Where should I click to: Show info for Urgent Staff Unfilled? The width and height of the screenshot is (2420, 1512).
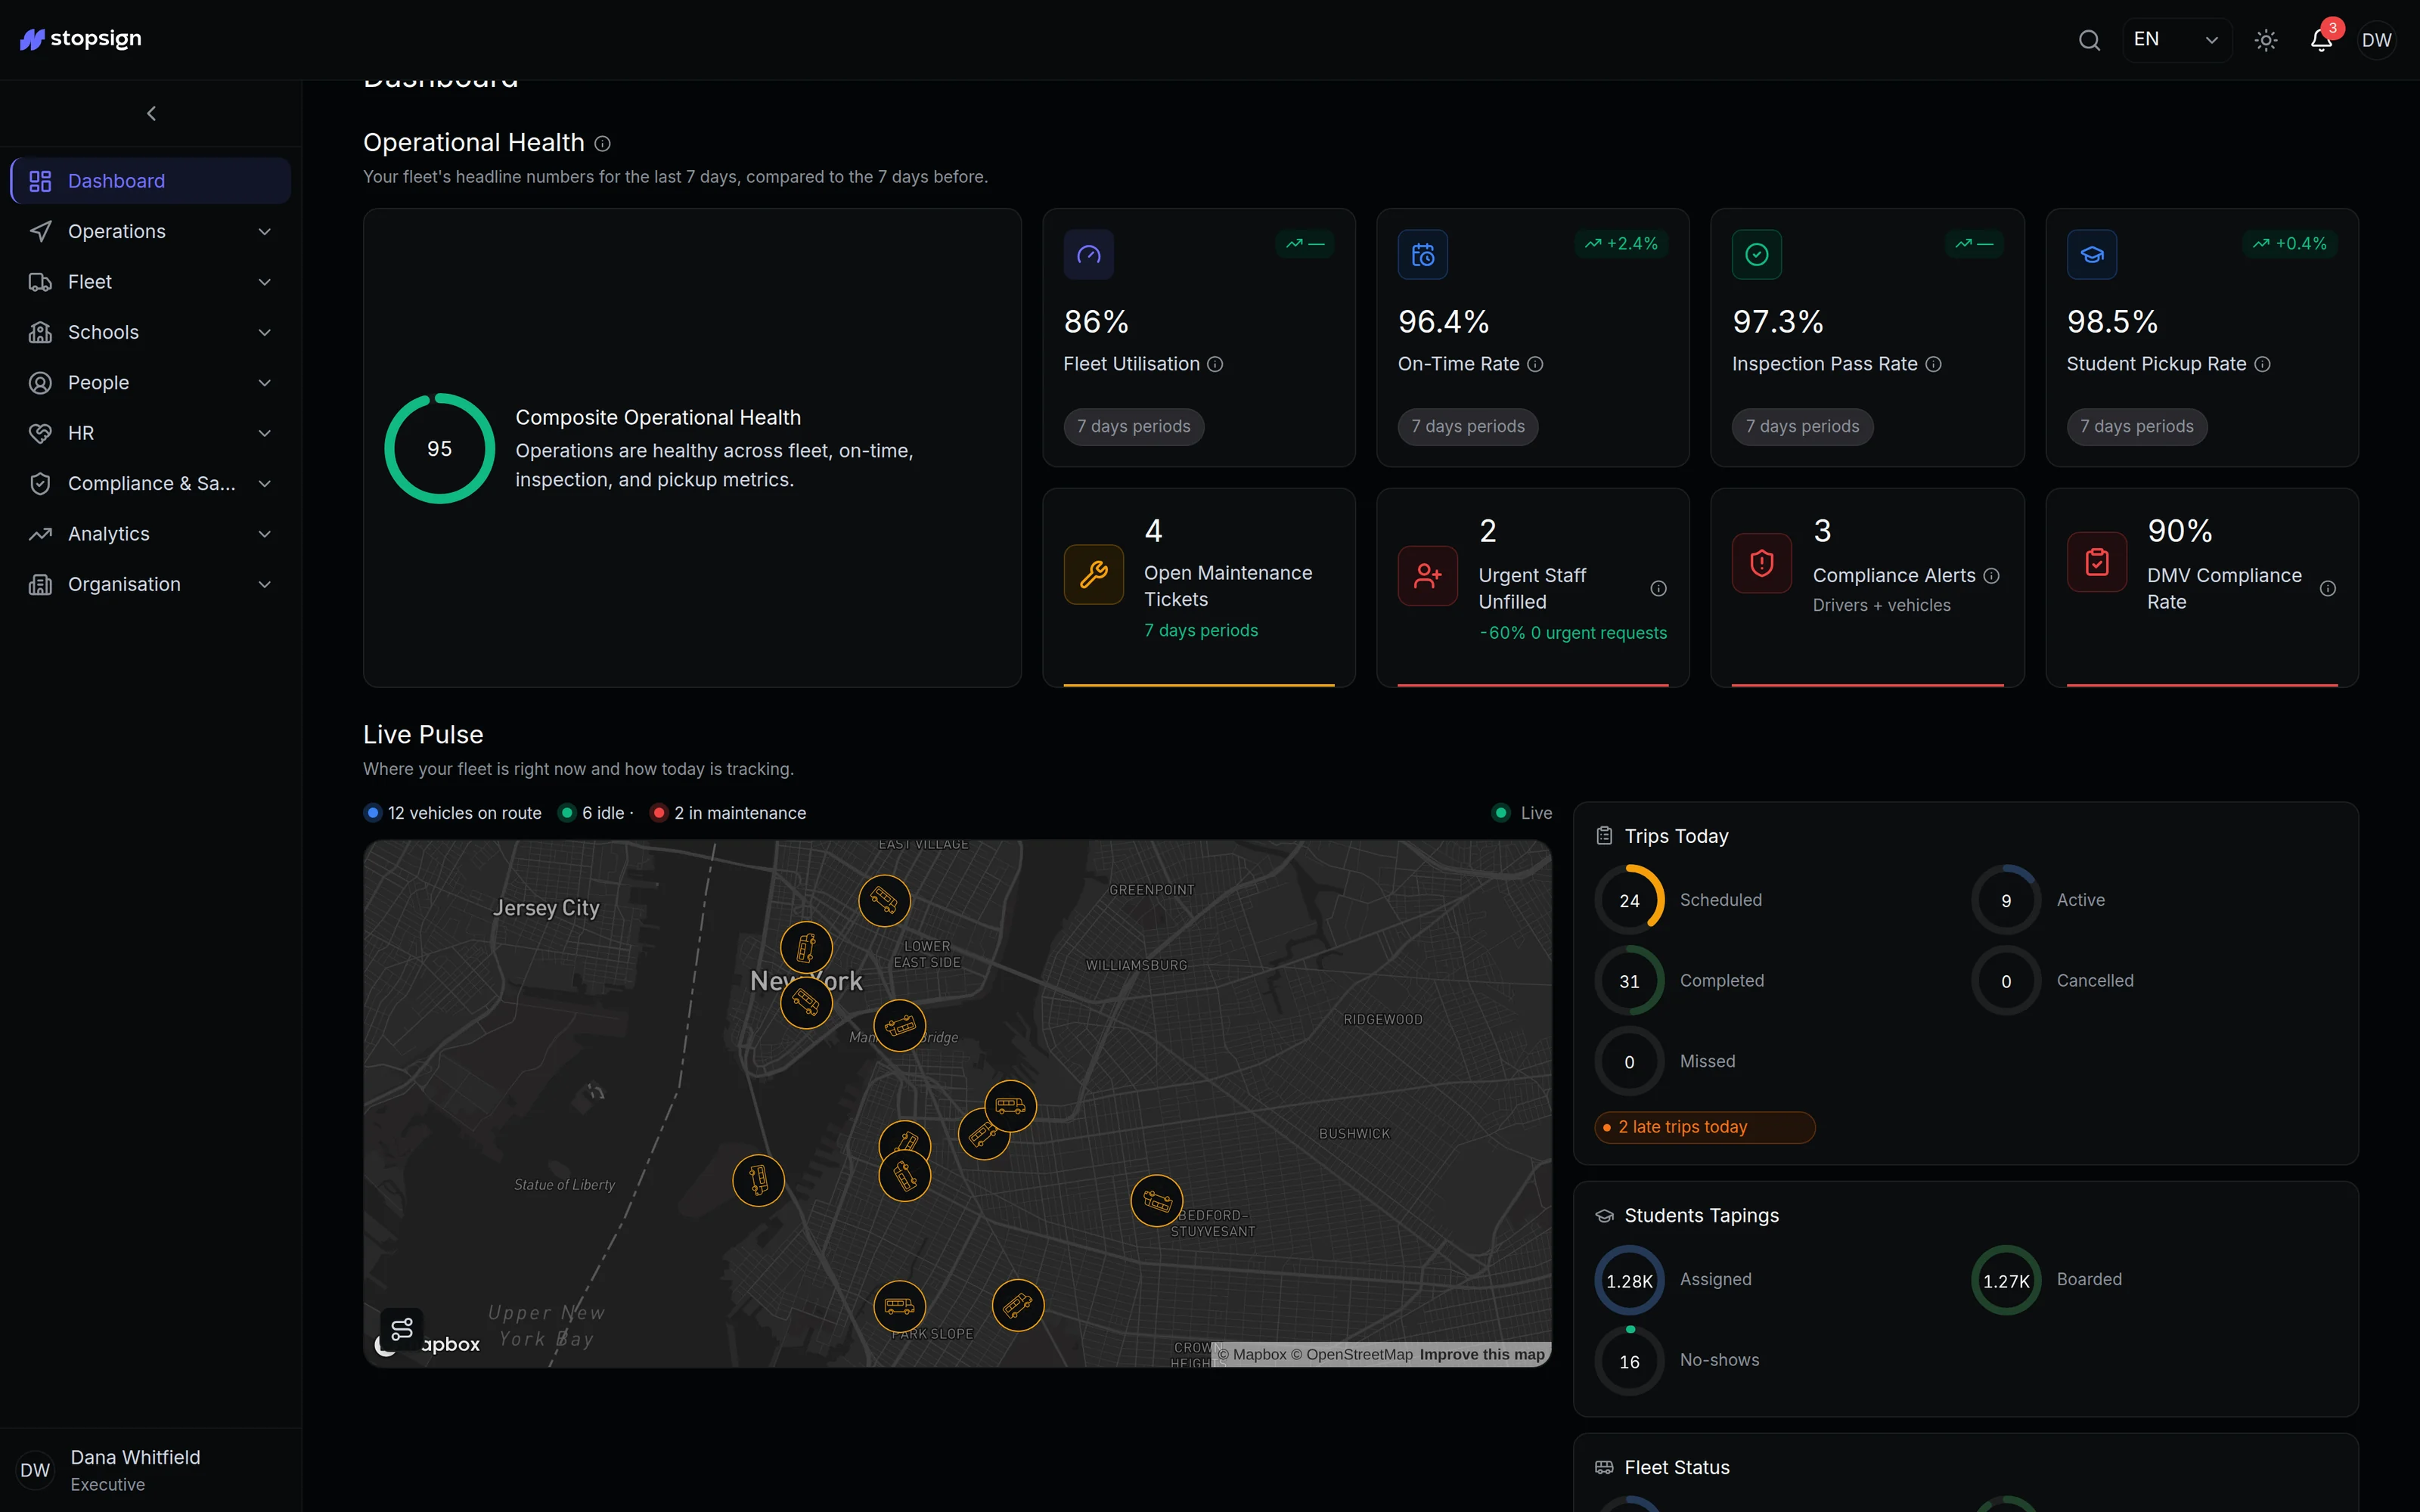(x=1658, y=588)
